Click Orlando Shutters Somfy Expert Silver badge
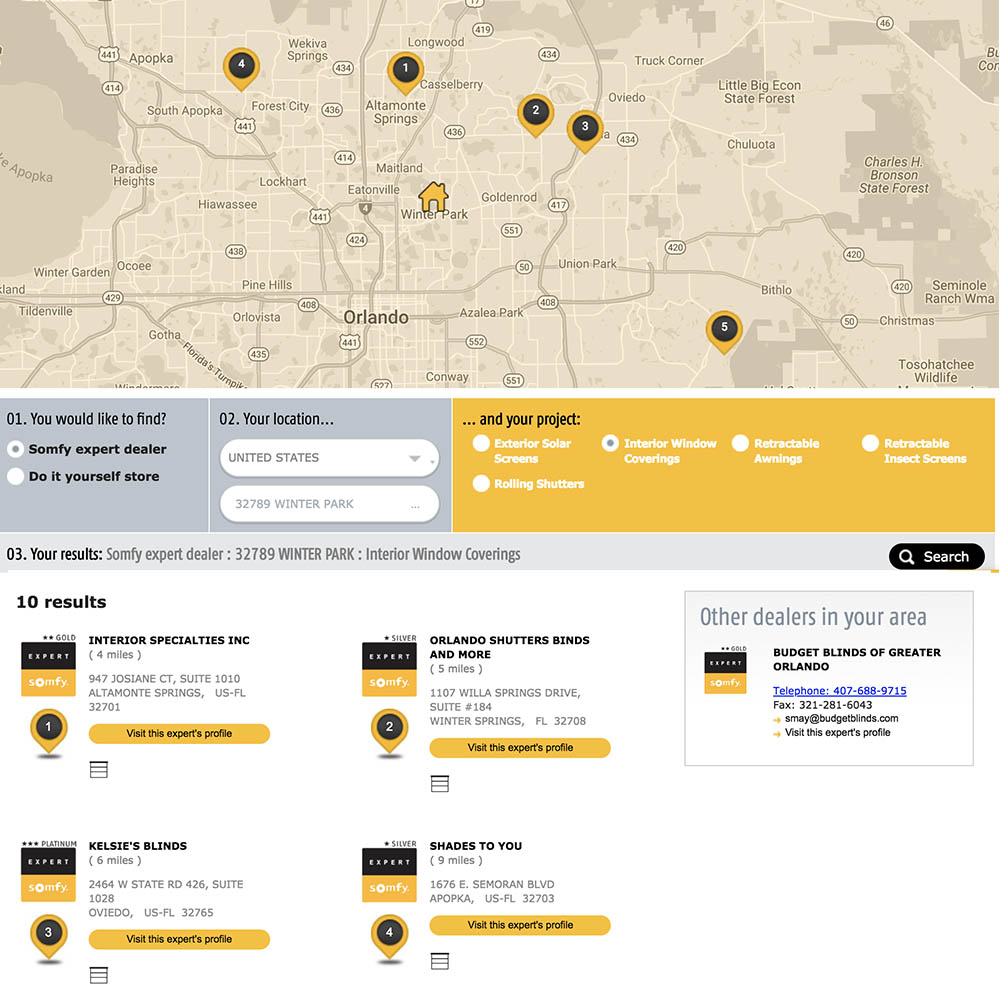Viewport: 1000px width, 1000px height. (x=389, y=665)
